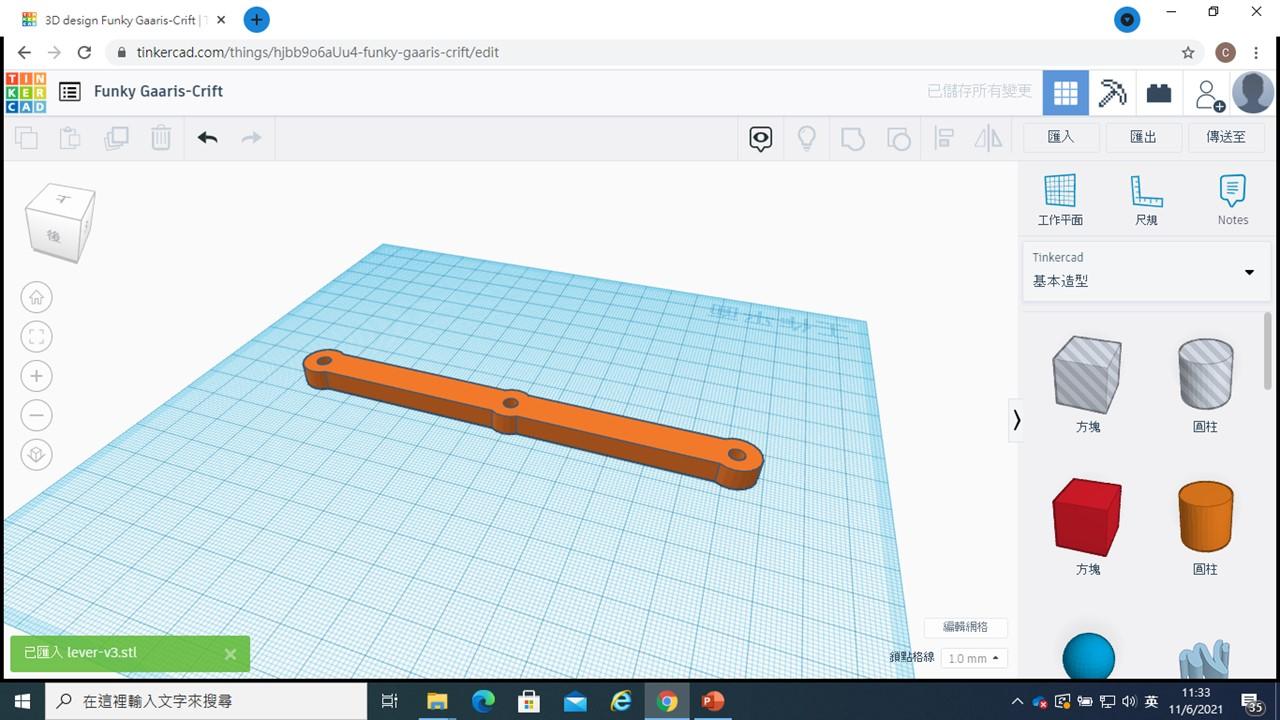Viewport: 1280px width, 720px height.
Task: Click the Home view button
Action: (37, 297)
